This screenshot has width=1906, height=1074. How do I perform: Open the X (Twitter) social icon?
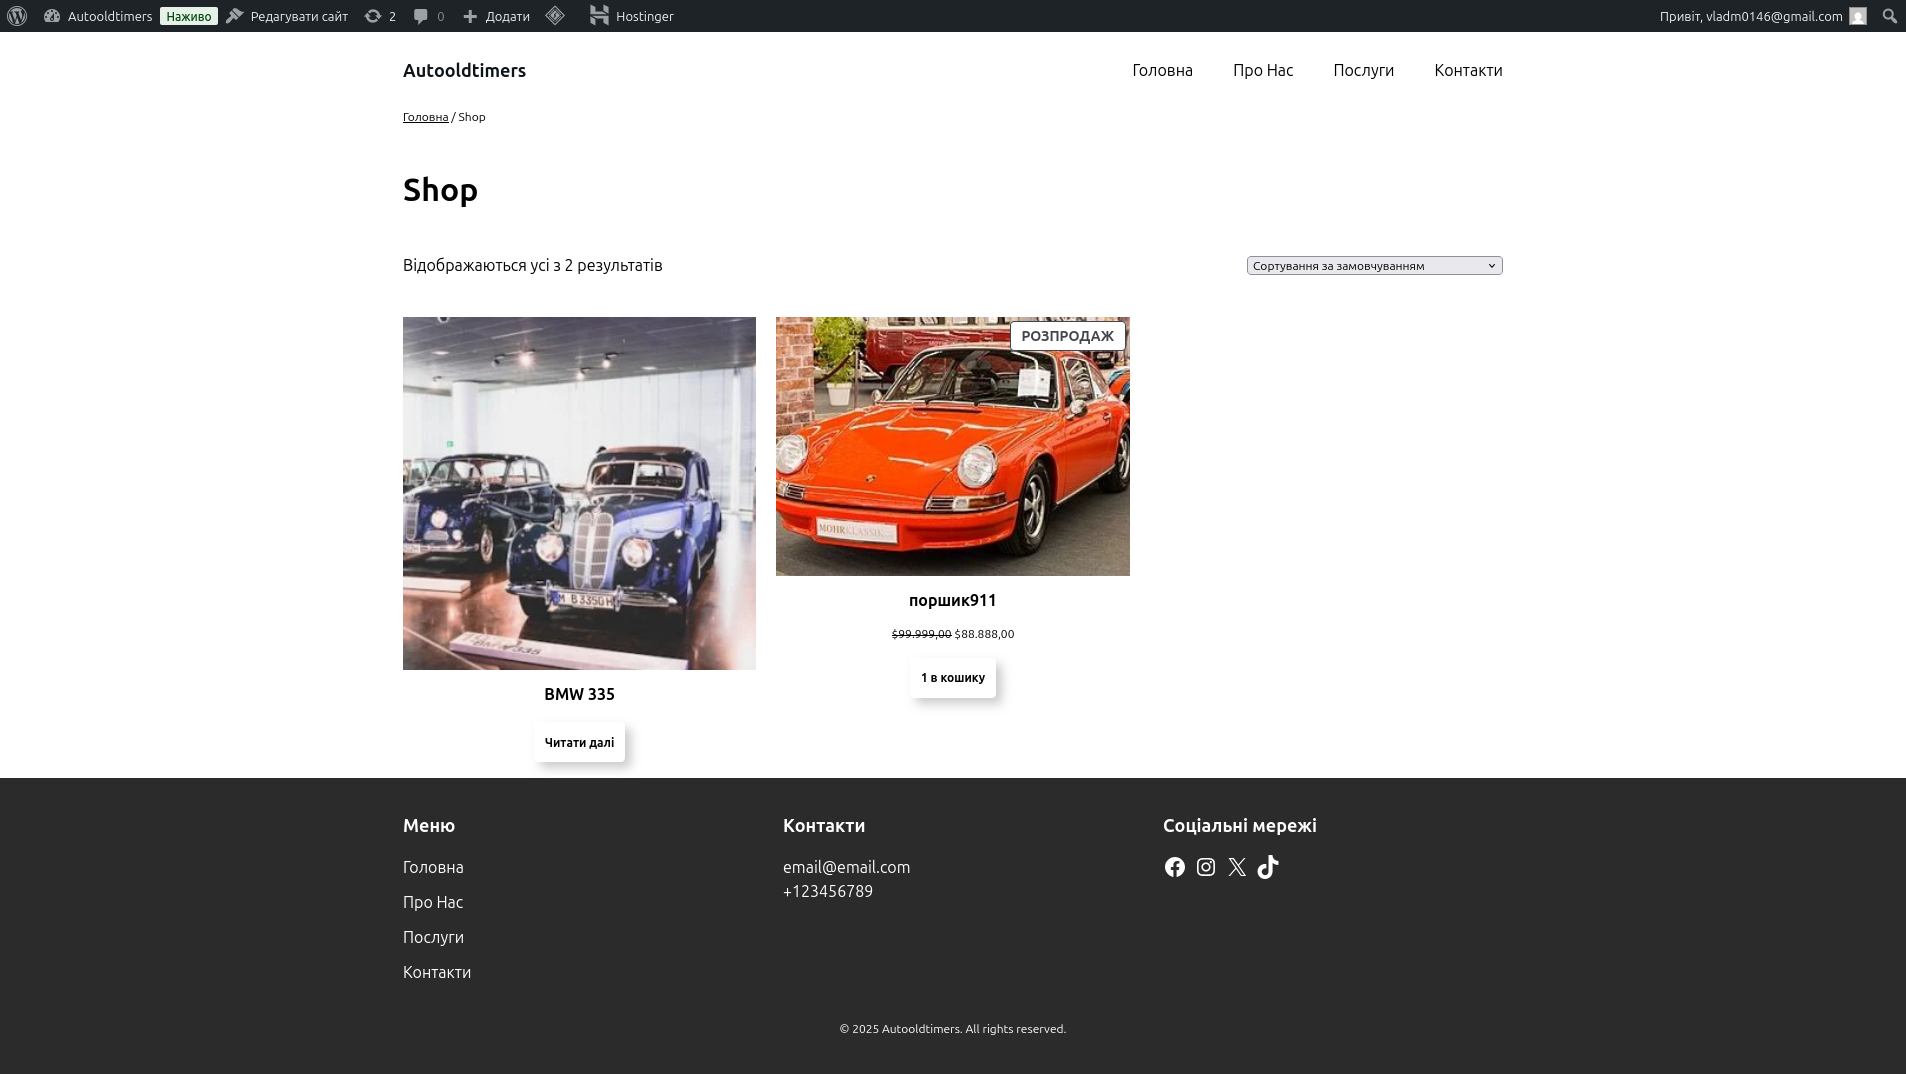pos(1237,867)
